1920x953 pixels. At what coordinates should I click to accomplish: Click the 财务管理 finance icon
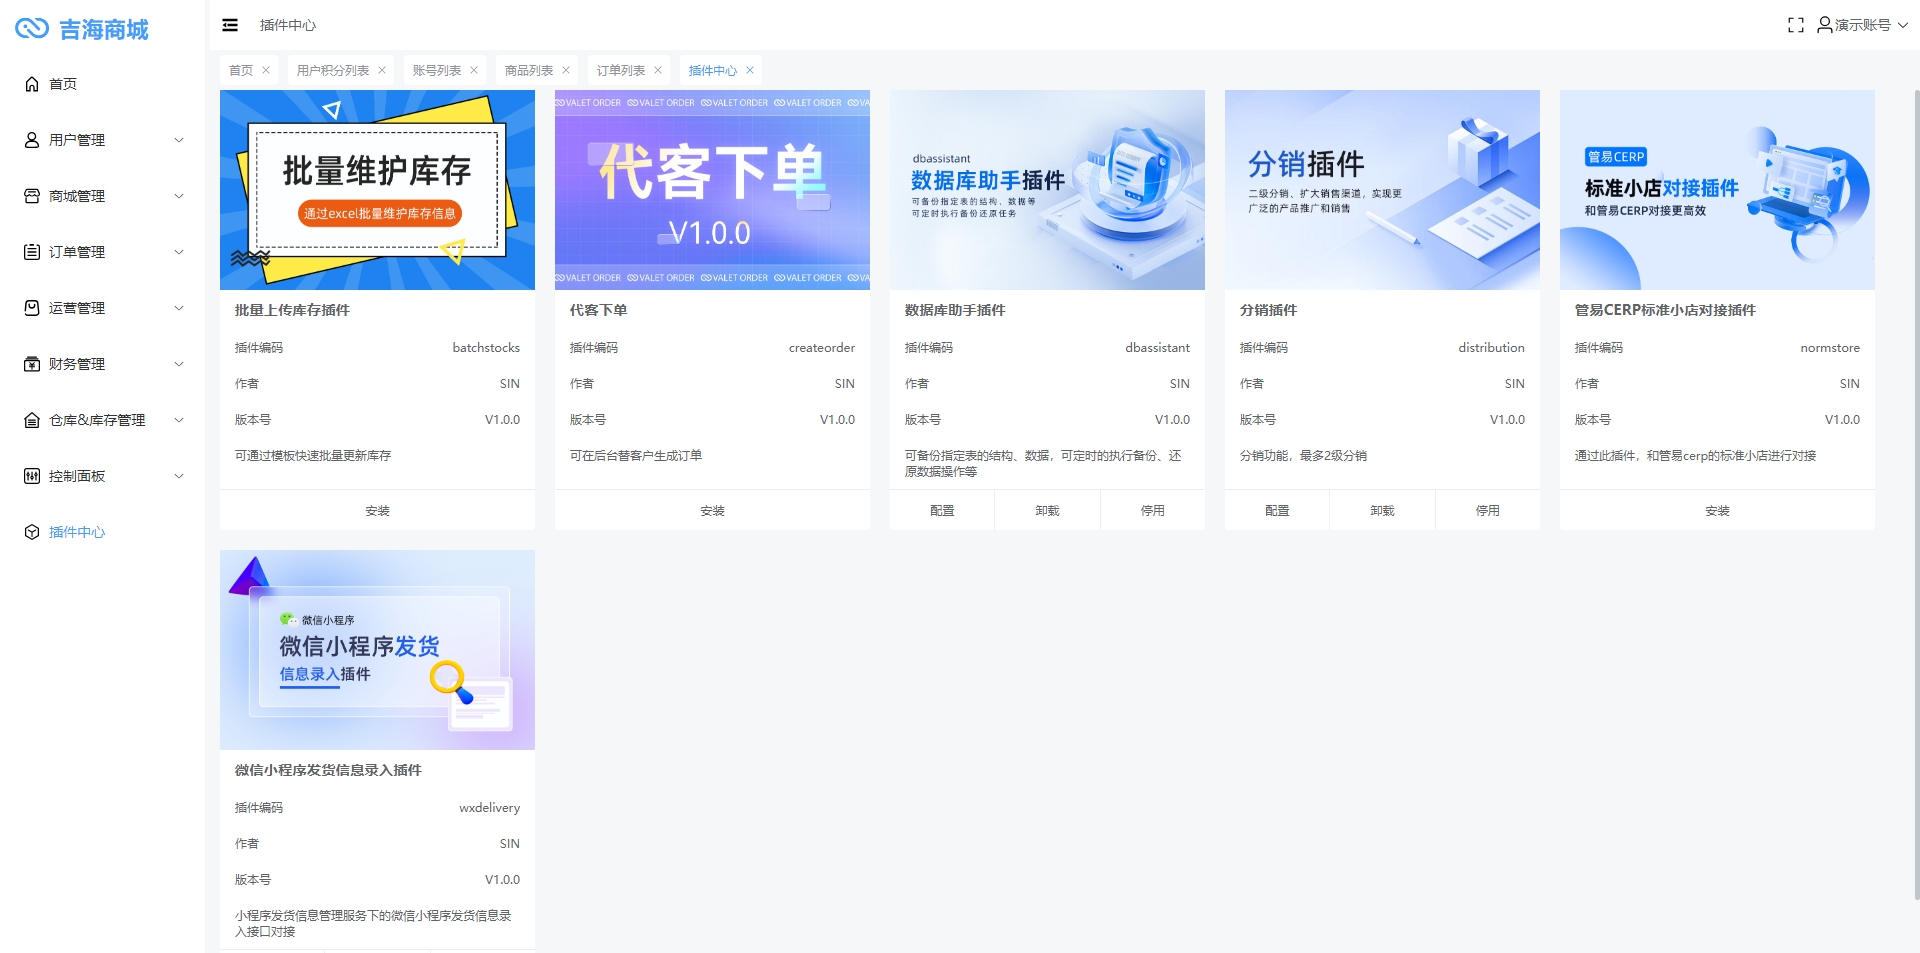[32, 364]
